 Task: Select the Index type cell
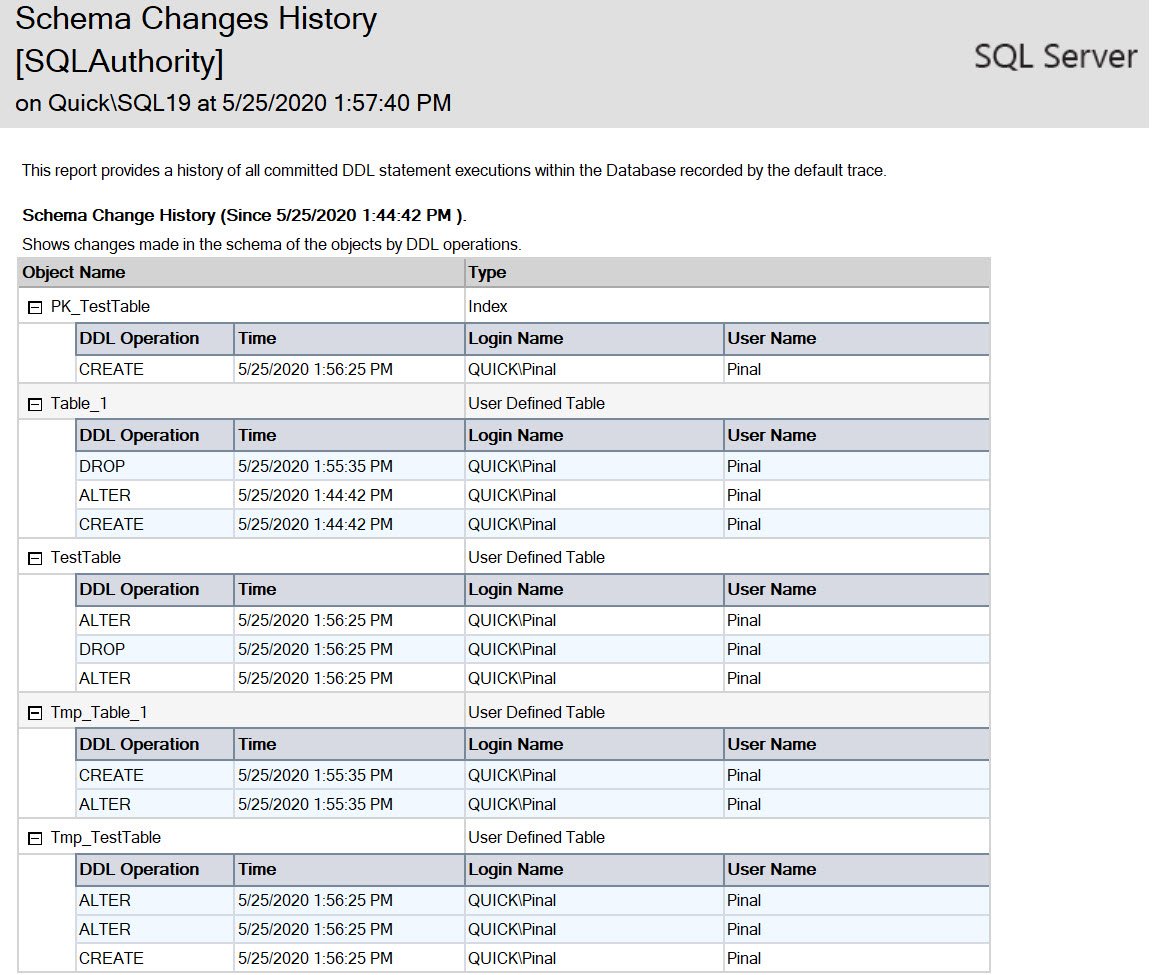(488, 306)
